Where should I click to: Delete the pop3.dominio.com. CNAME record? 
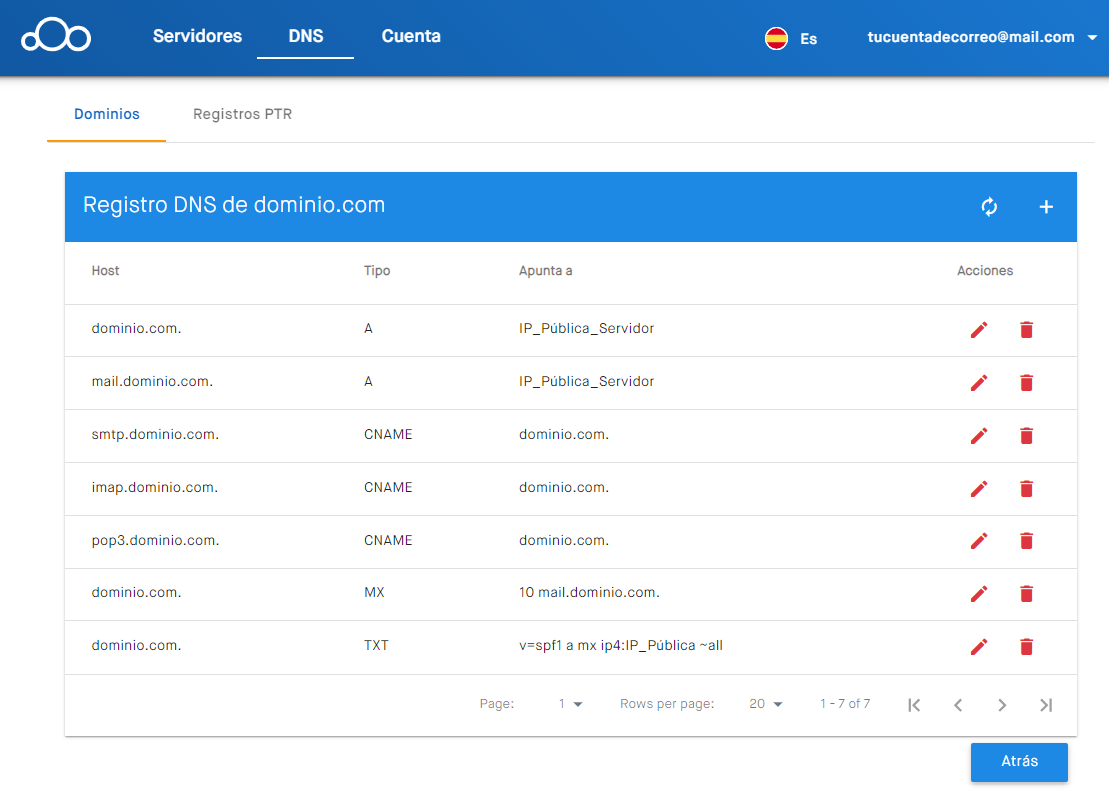(x=1026, y=541)
